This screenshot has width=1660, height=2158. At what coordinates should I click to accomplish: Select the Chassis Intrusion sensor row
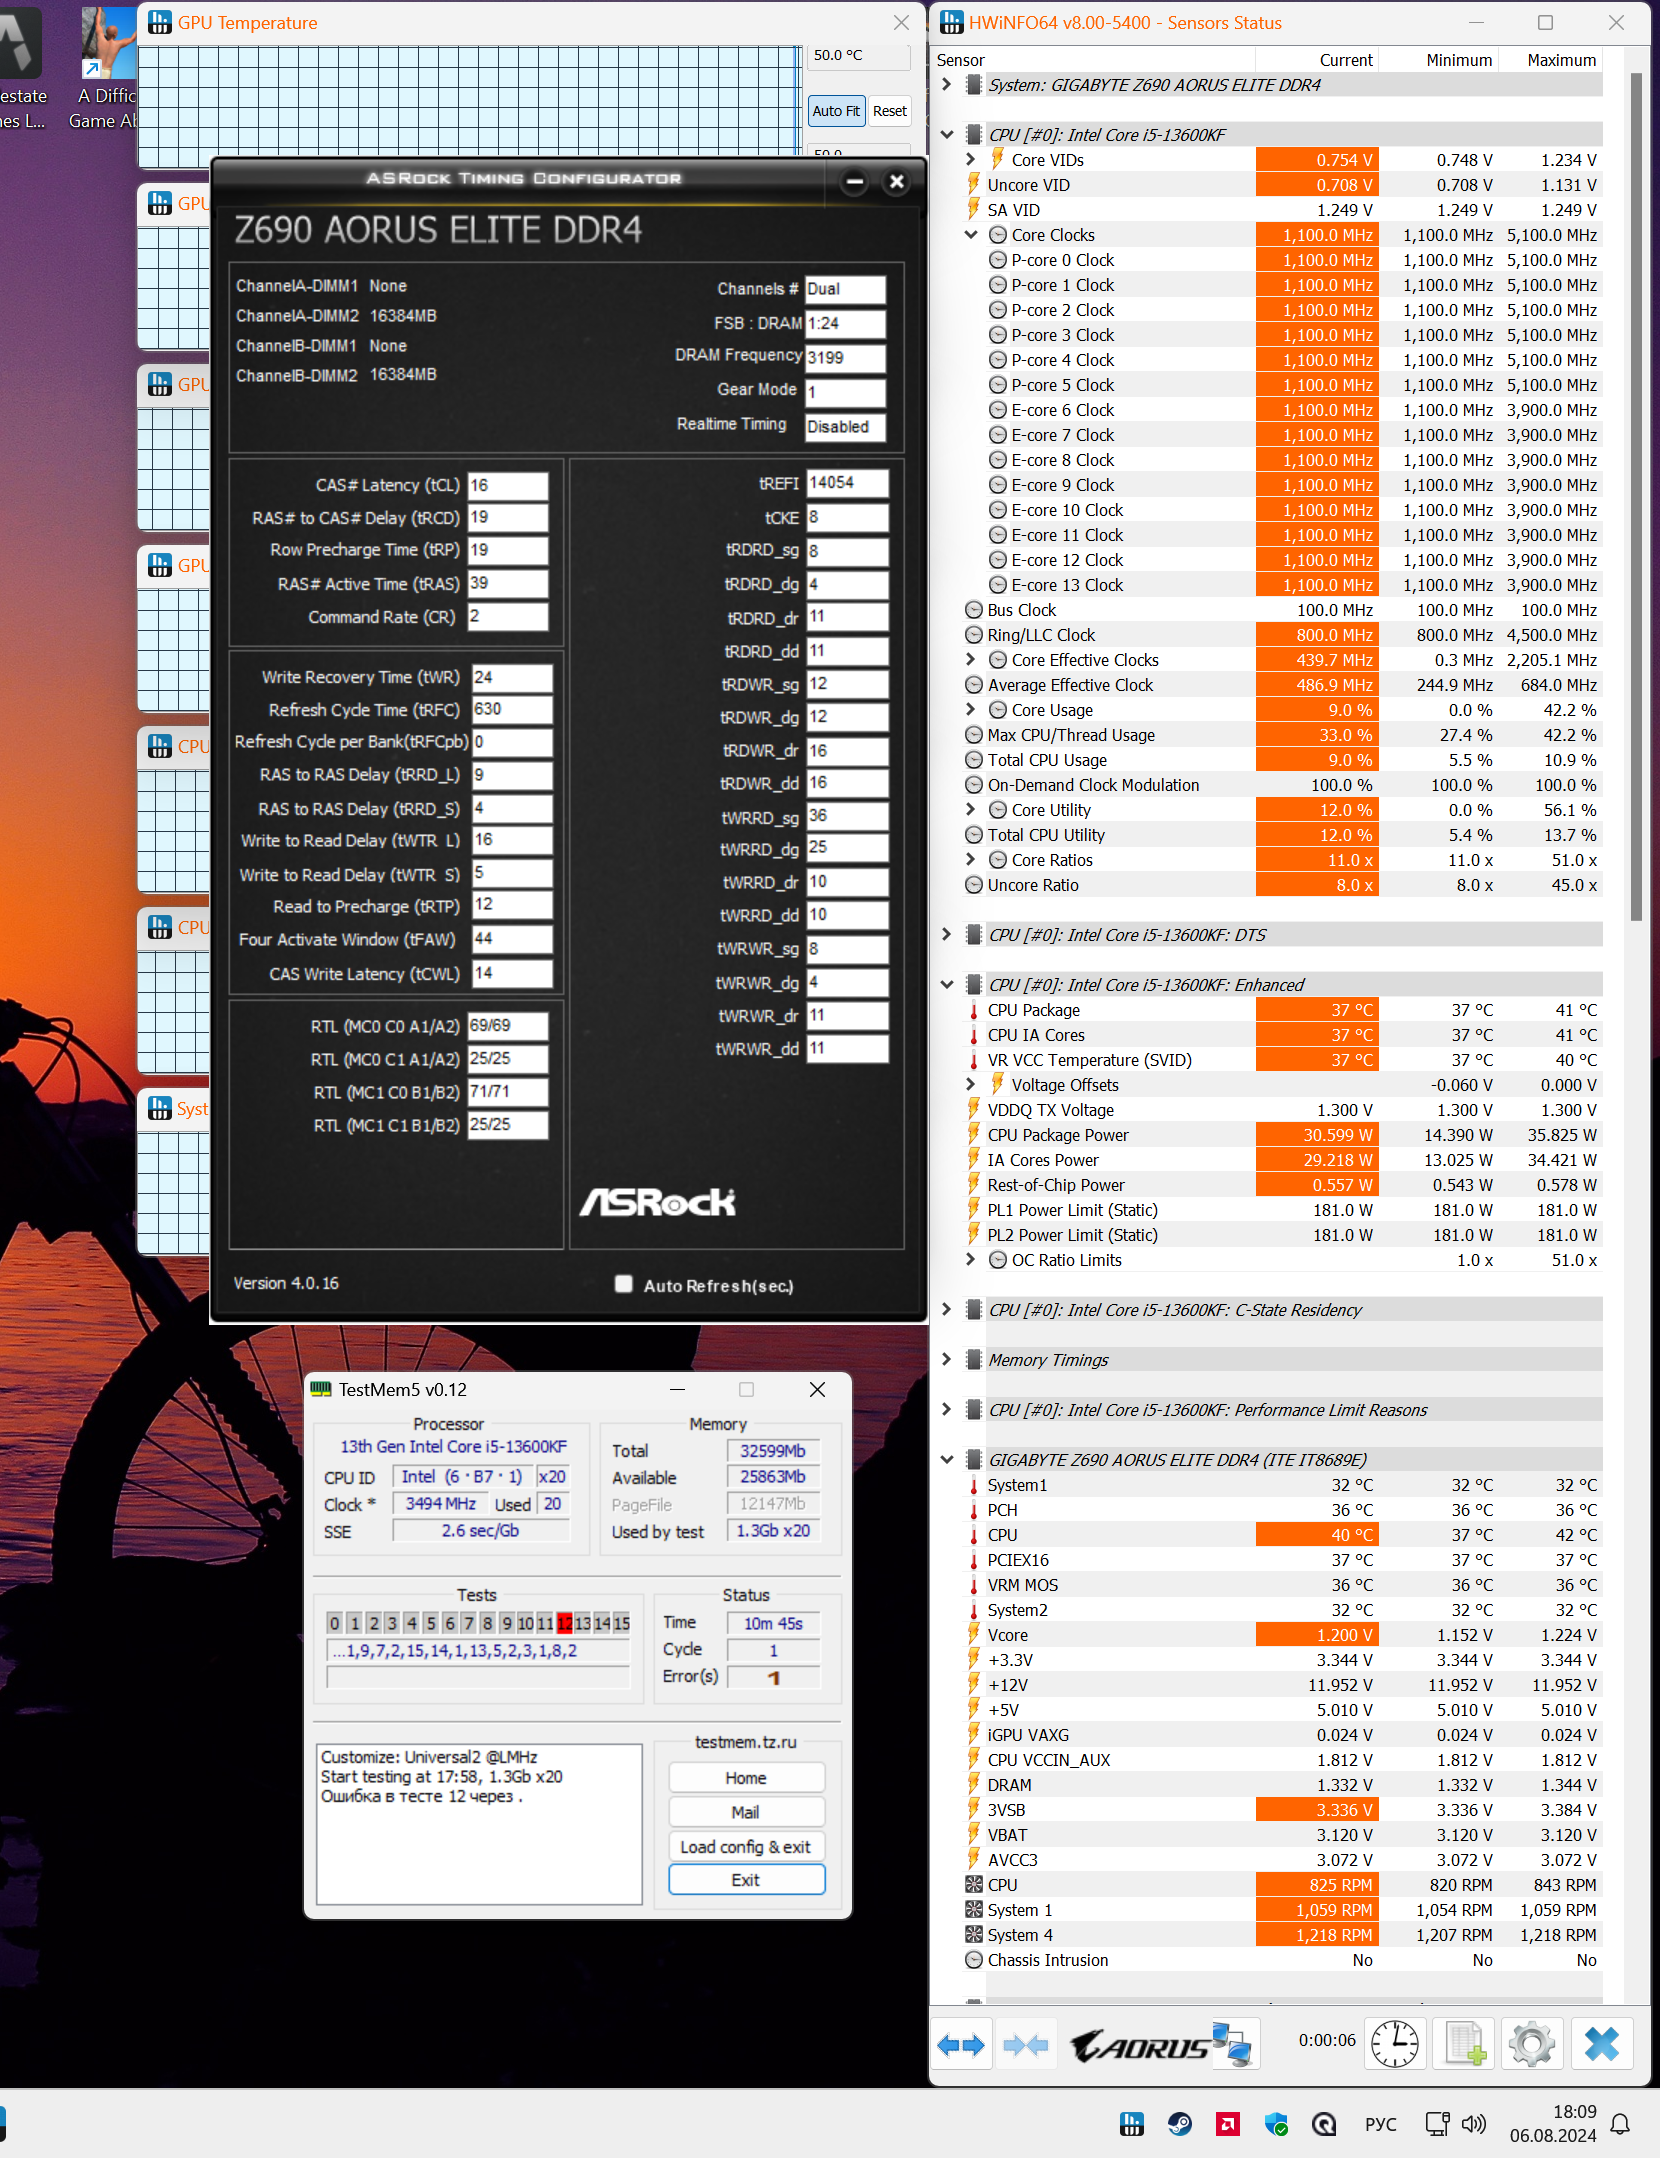coord(1282,1960)
